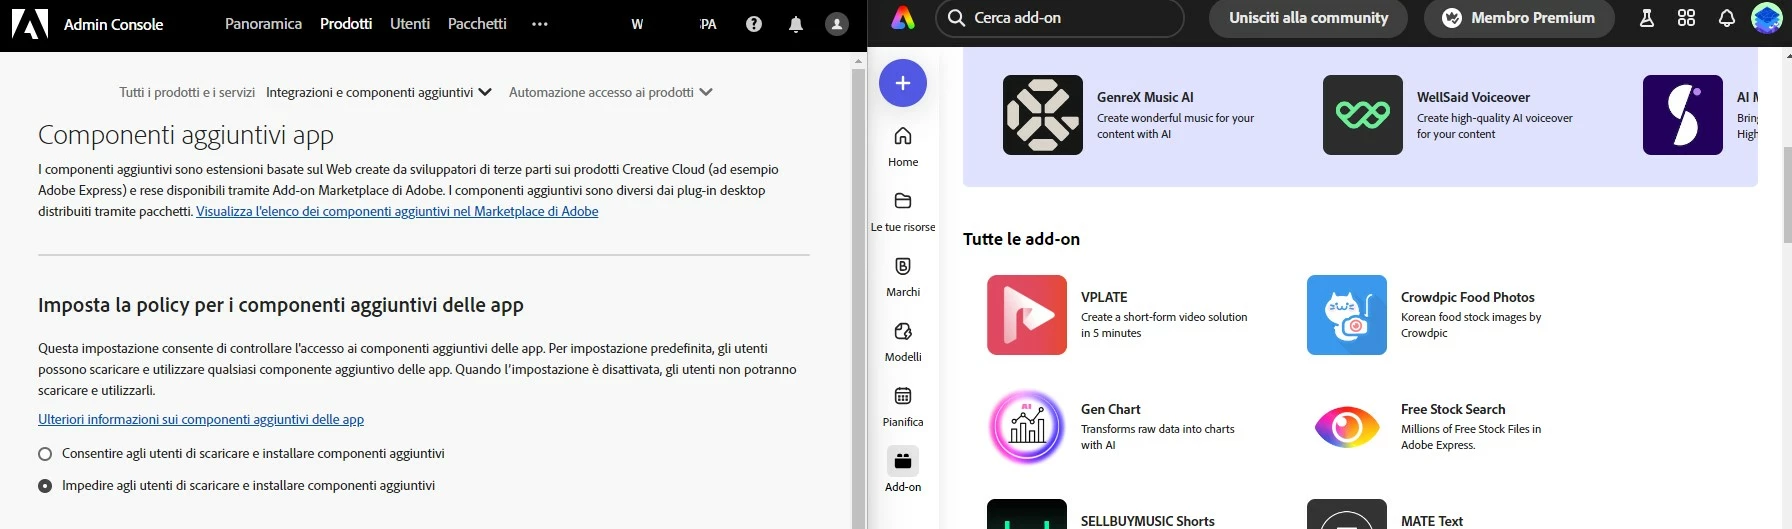The width and height of the screenshot is (1792, 529).
Task: Click the Crowdpic Food Photos title
Action: pos(1467,297)
